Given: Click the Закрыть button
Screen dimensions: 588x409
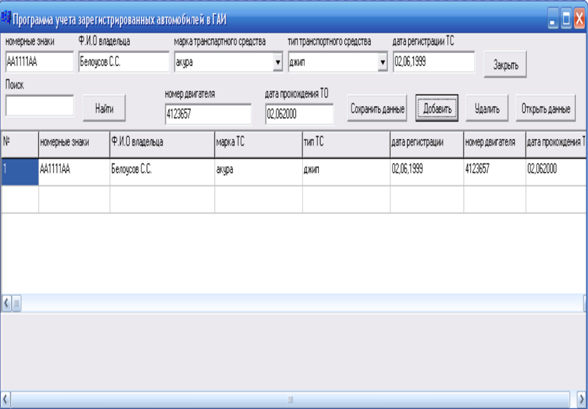Looking at the screenshot, I should [505, 64].
